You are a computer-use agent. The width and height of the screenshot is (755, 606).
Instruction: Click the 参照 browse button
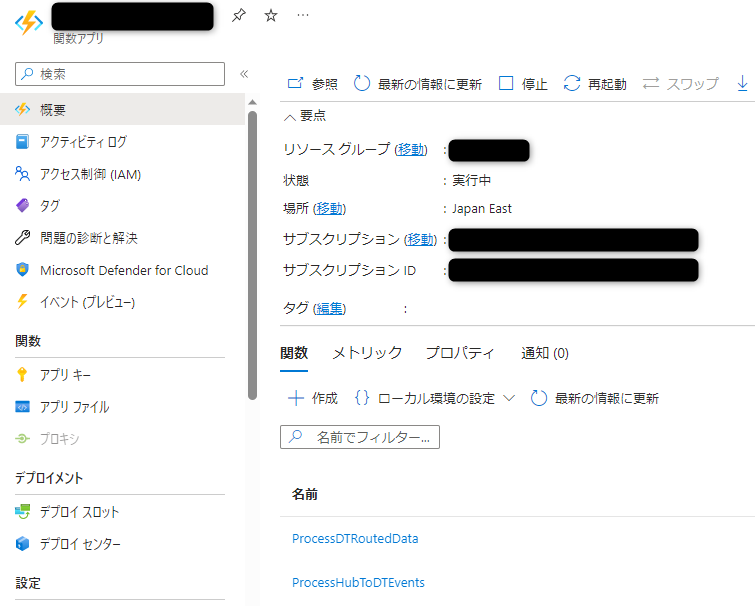(x=312, y=84)
